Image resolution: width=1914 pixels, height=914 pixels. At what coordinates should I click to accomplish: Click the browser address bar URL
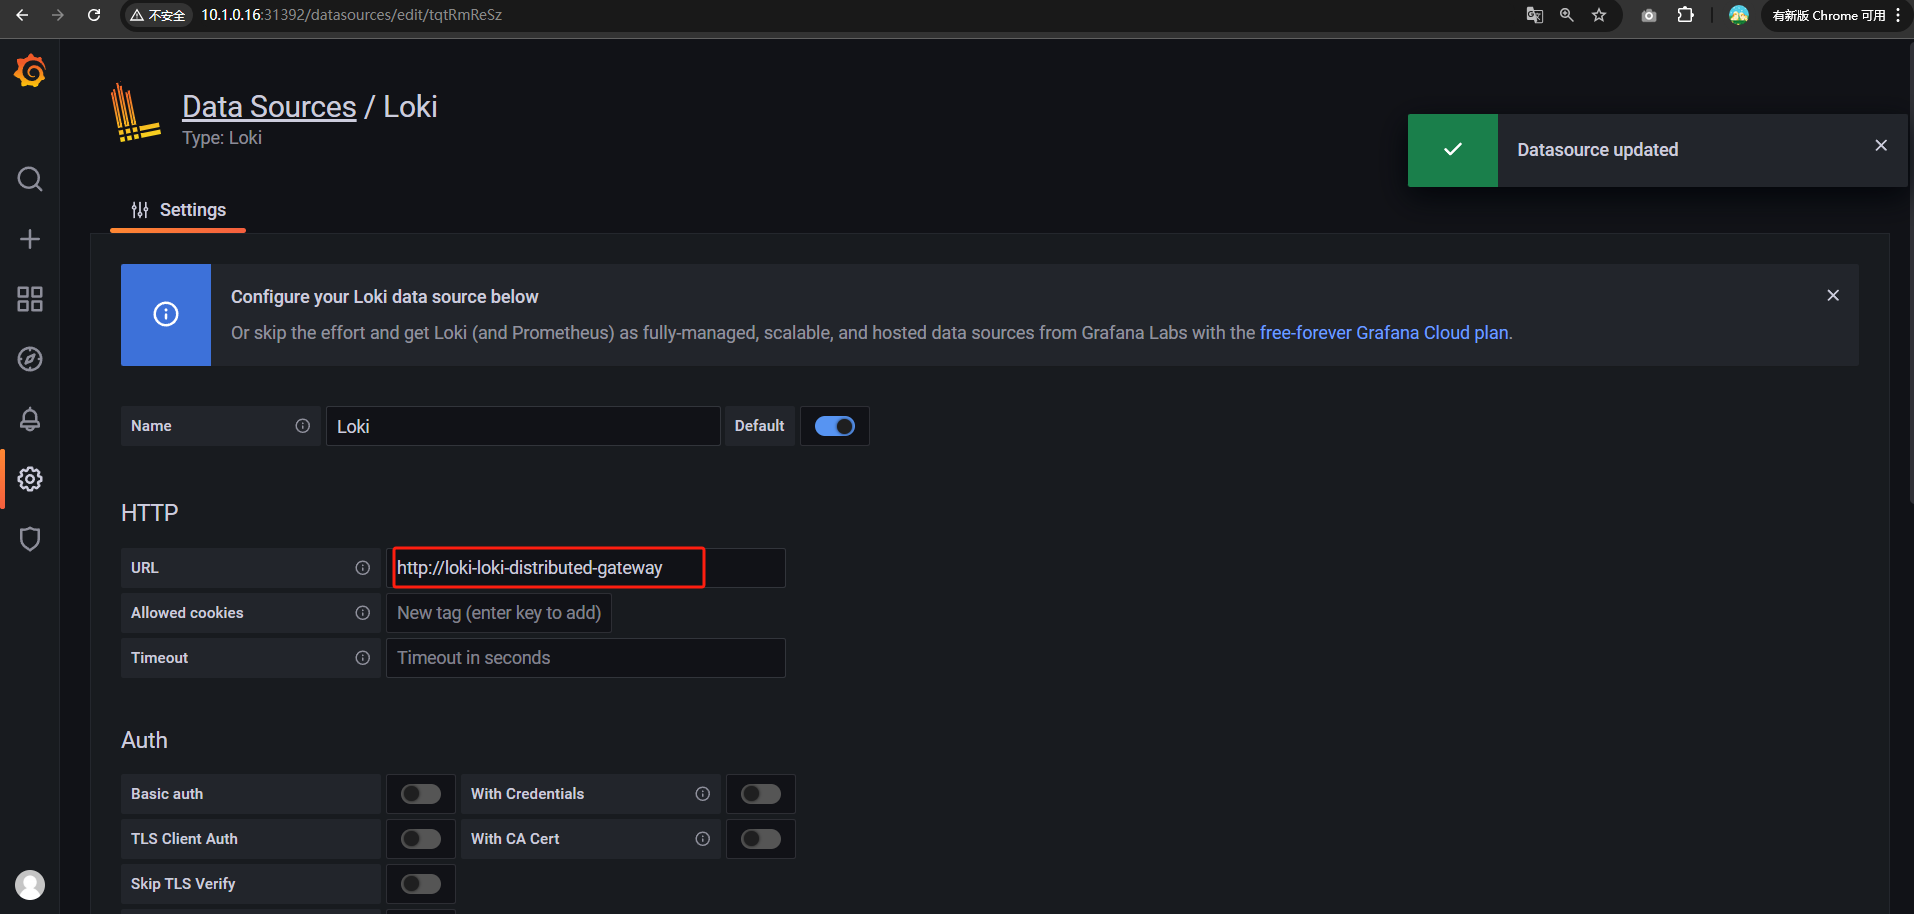[x=351, y=15]
